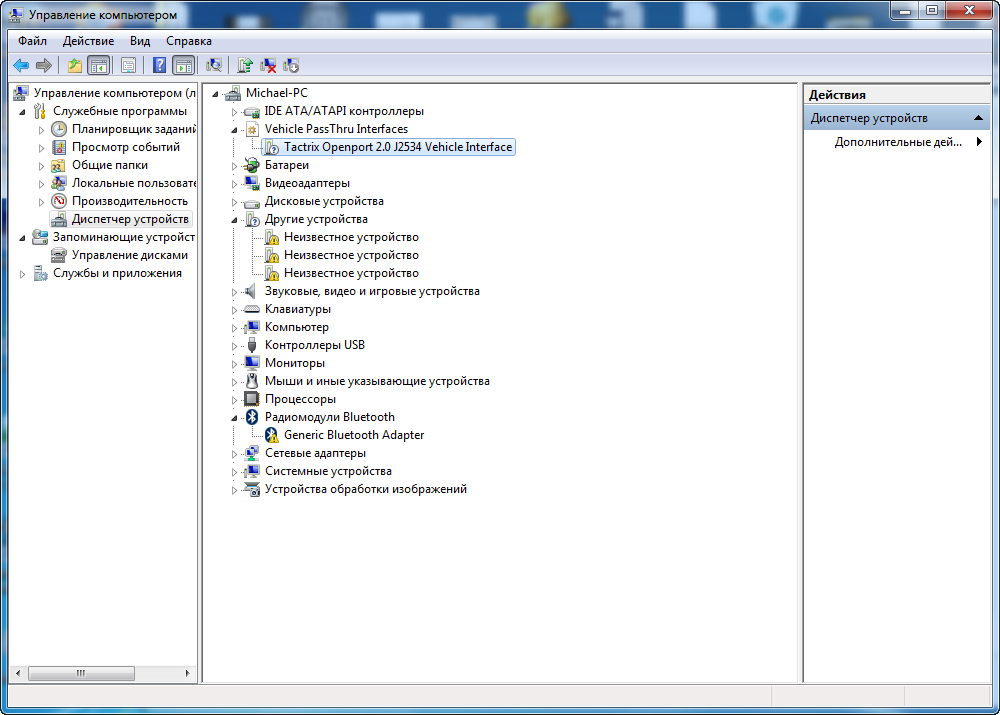Click the blue Help question mark icon
Screen dimensions: 1000x715
[x=159, y=66]
